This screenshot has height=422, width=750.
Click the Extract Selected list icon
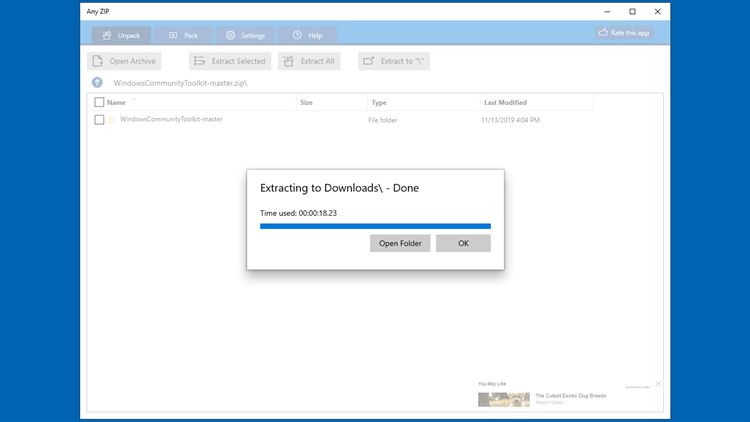pos(199,61)
